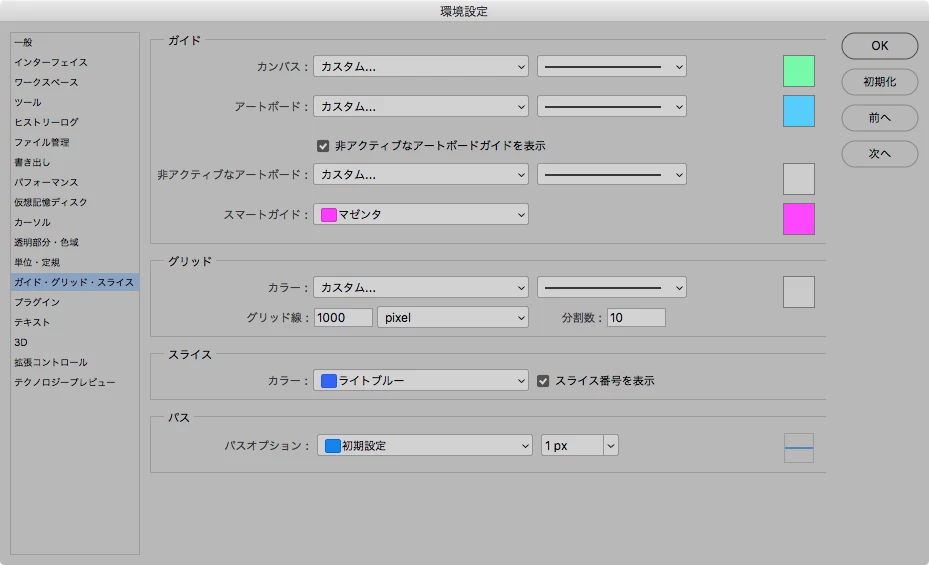
Task: Open the pixel unit dropdown
Action: [x=453, y=317]
